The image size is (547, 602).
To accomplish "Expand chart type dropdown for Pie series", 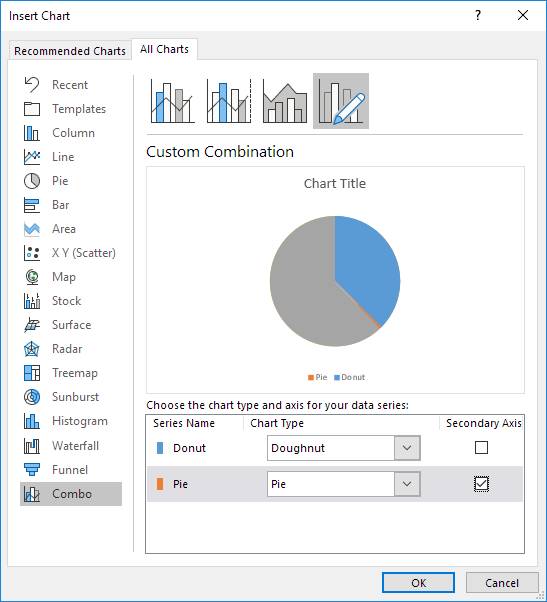I will click(407, 484).
